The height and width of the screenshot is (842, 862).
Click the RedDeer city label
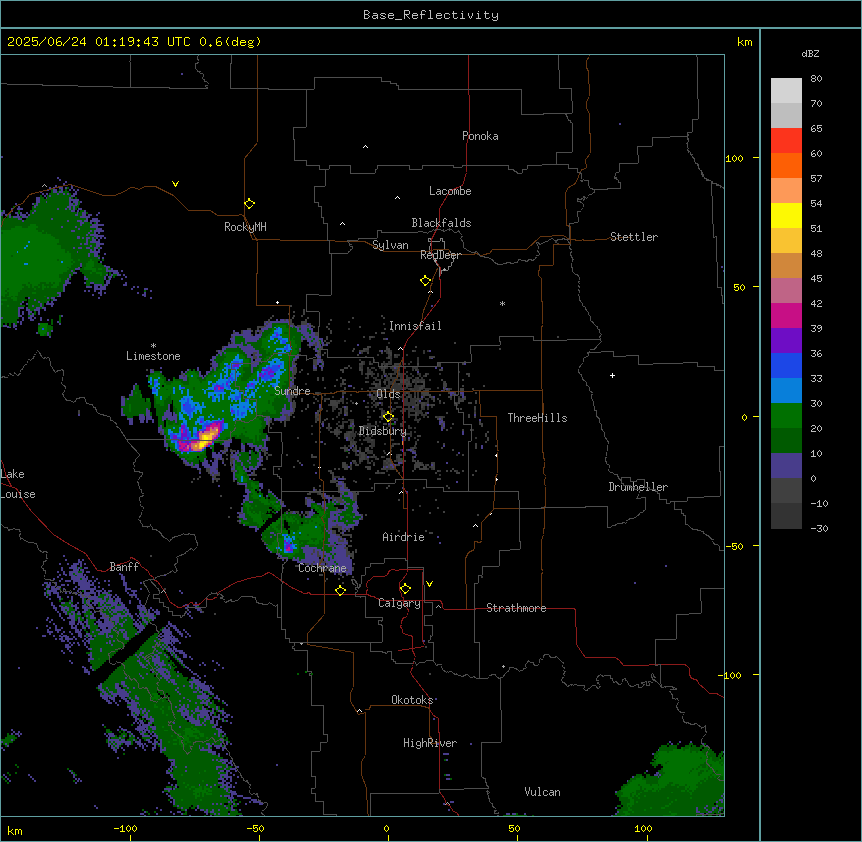pyautogui.click(x=440, y=255)
